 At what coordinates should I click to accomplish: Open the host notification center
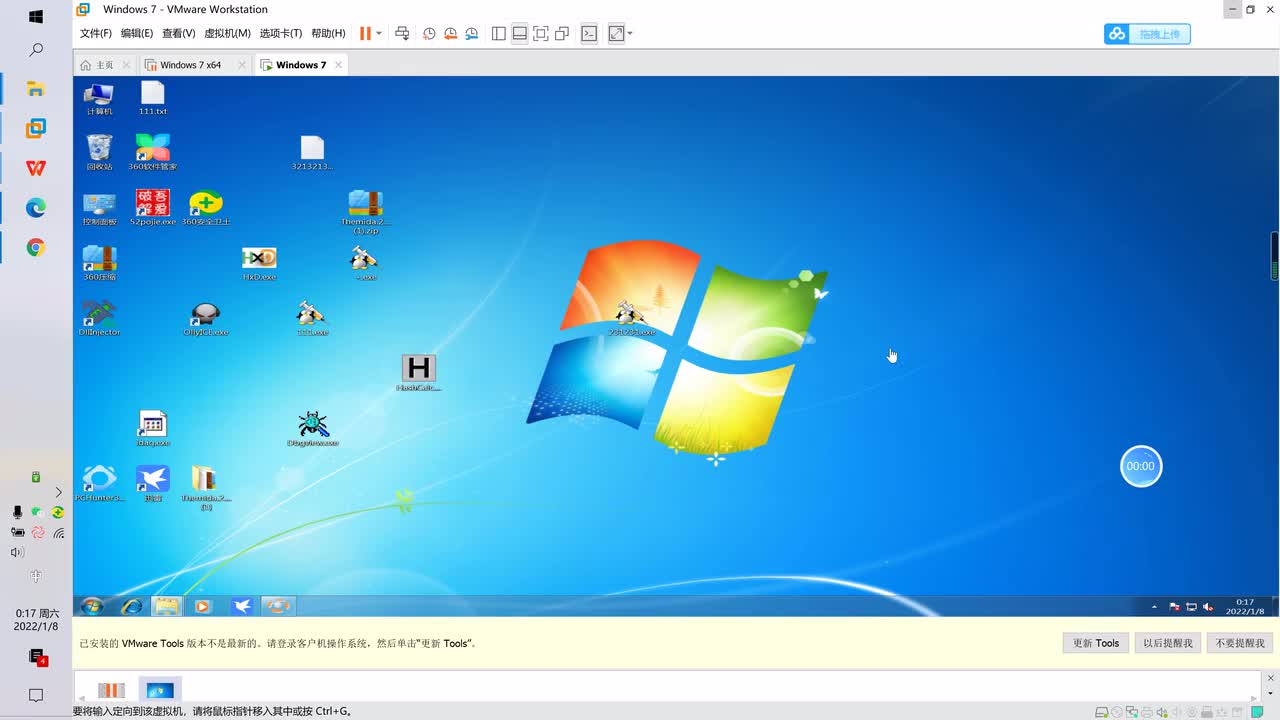click(x=36, y=695)
